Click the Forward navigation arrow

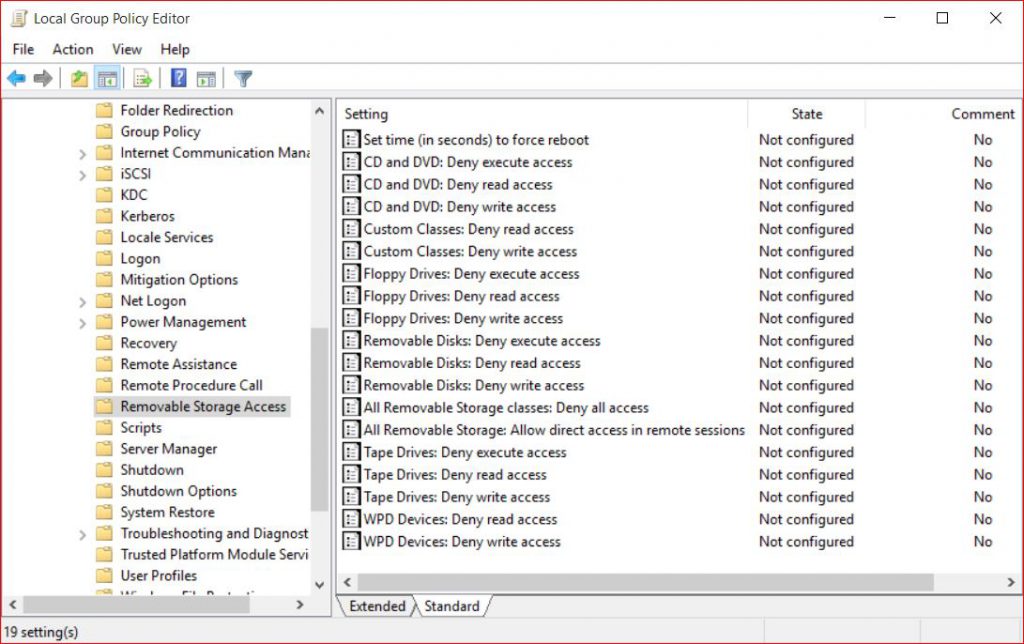(42, 77)
